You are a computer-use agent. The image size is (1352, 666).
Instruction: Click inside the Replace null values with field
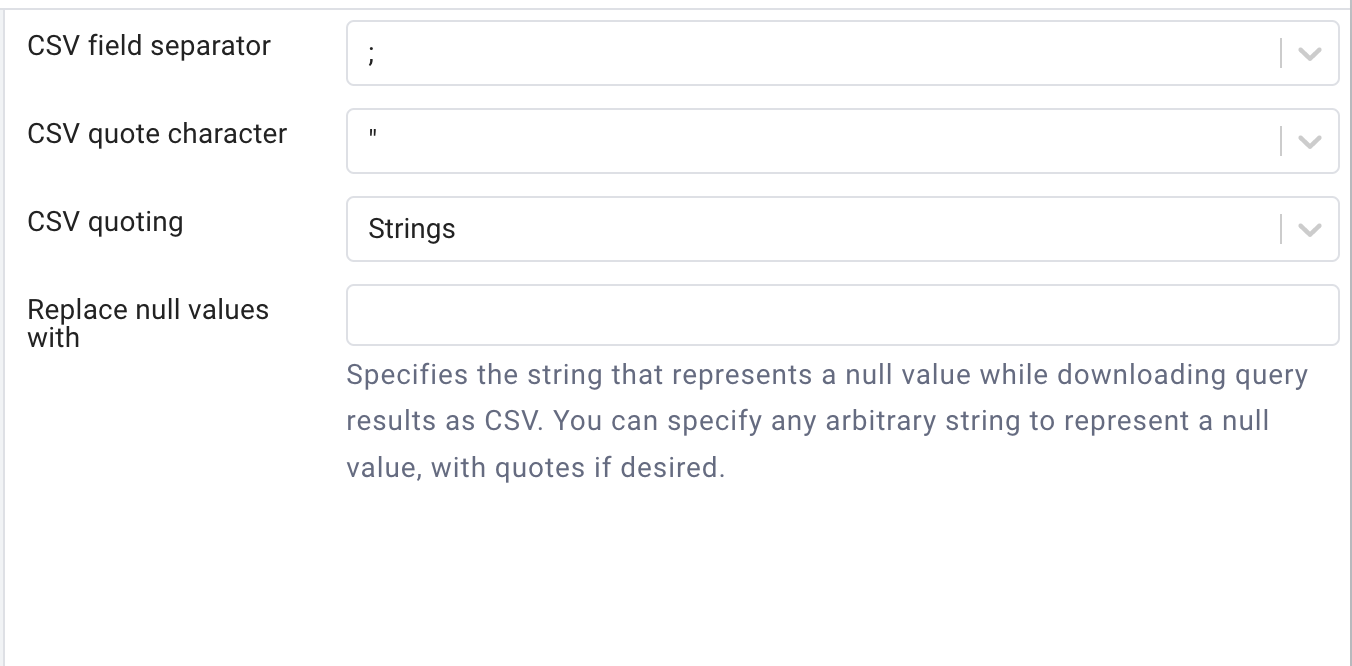click(800, 314)
